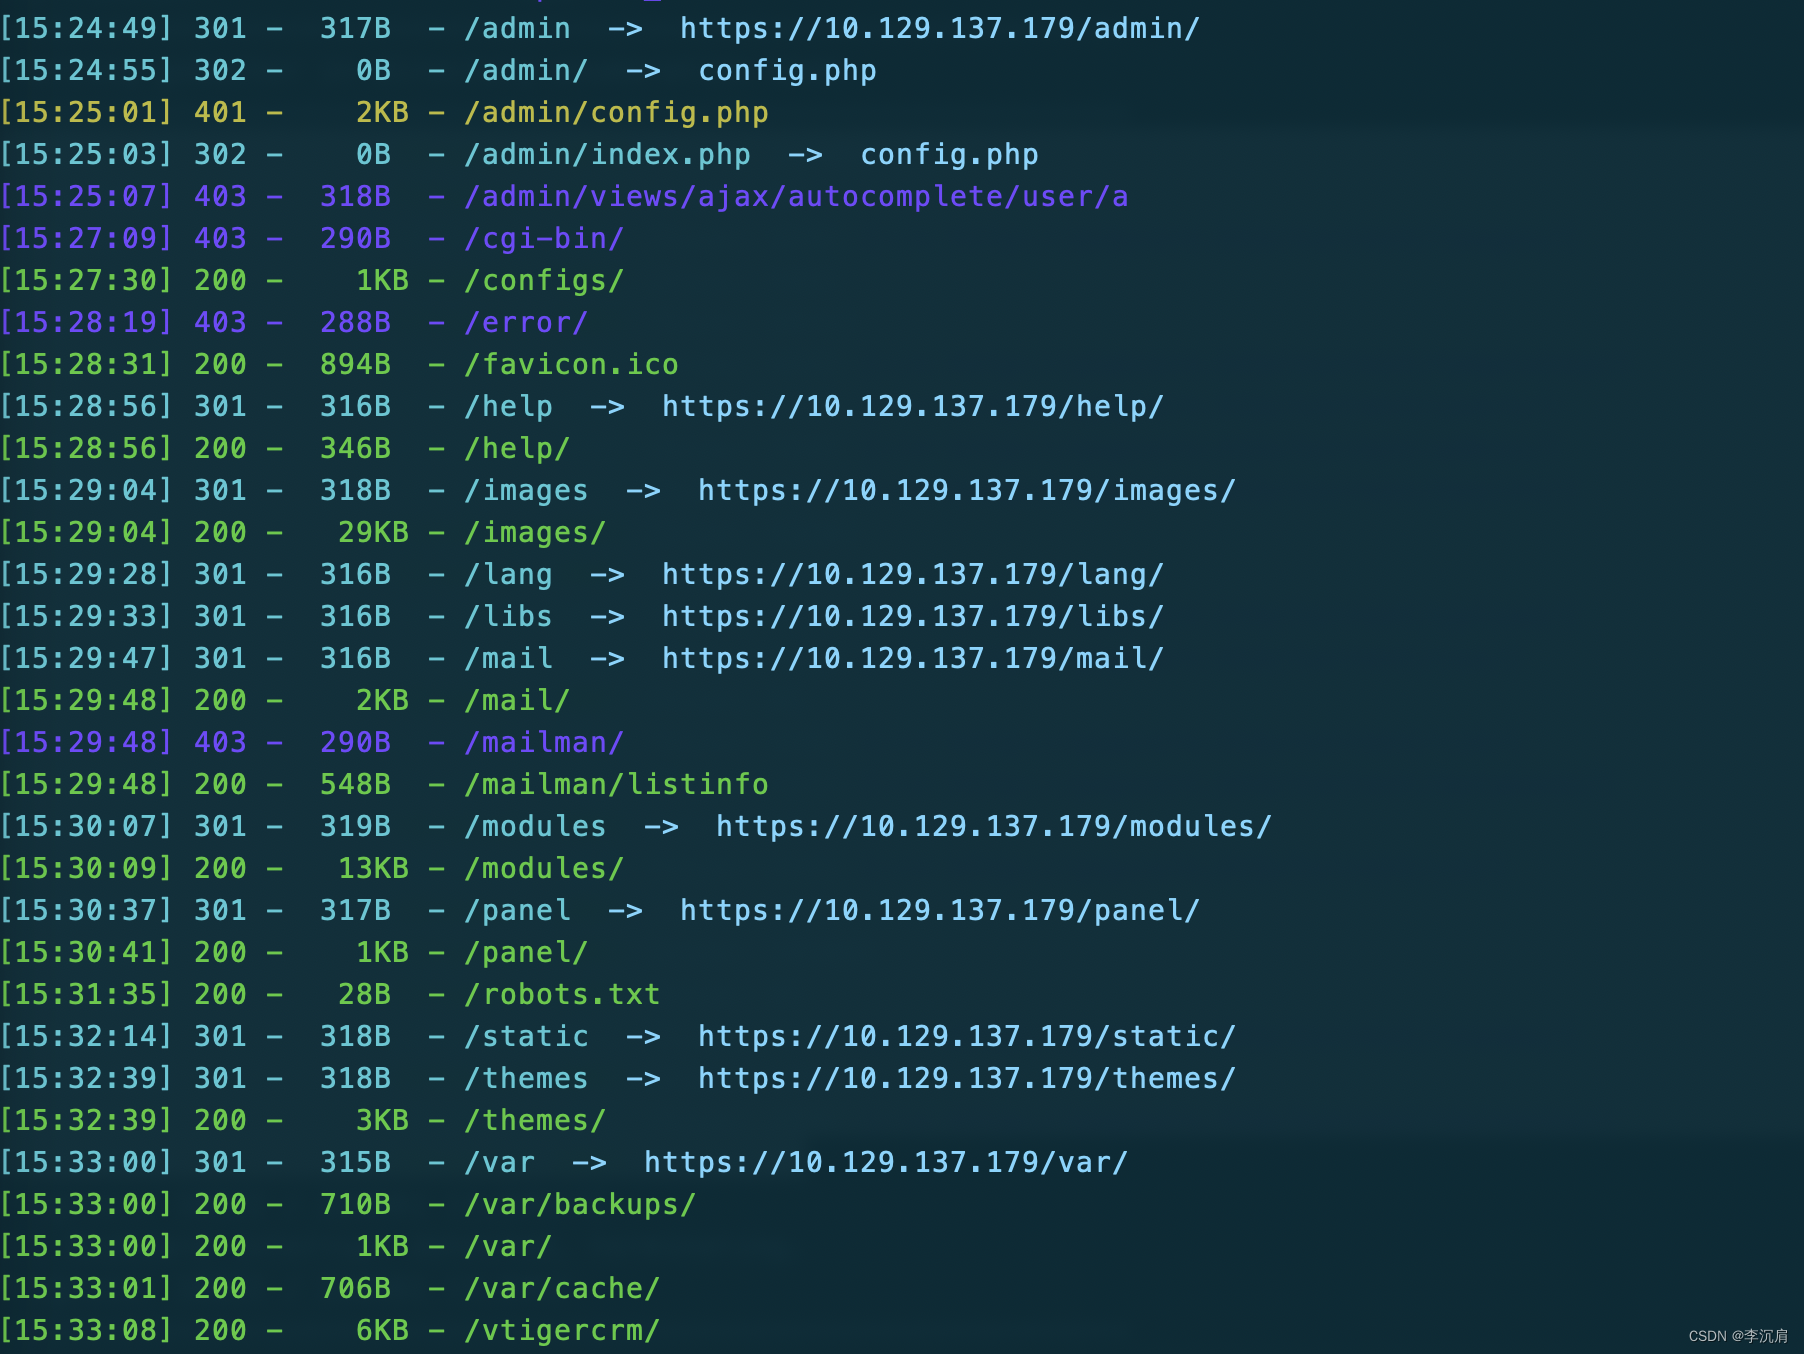Click the [15:25:01] timestamp
The width and height of the screenshot is (1804, 1354).
[86, 112]
